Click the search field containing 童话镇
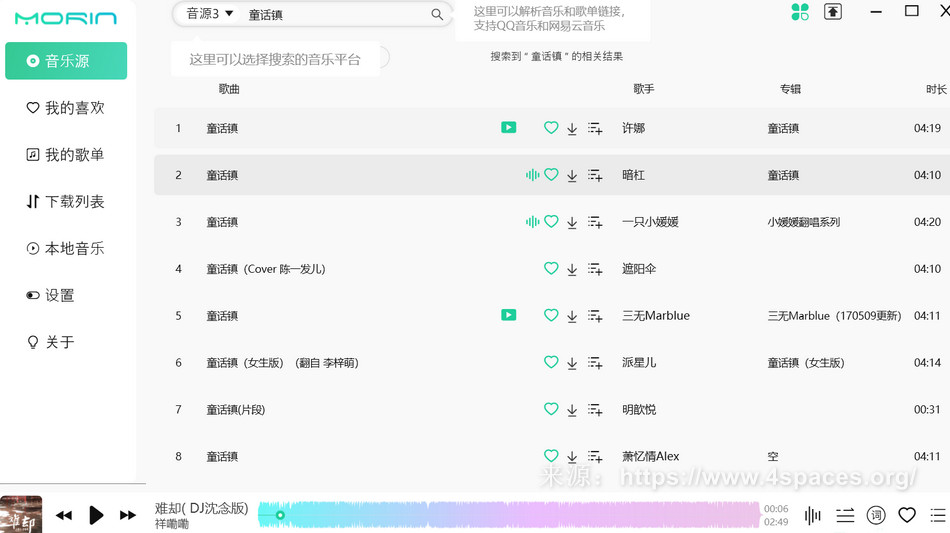The width and height of the screenshot is (950, 533). point(330,15)
